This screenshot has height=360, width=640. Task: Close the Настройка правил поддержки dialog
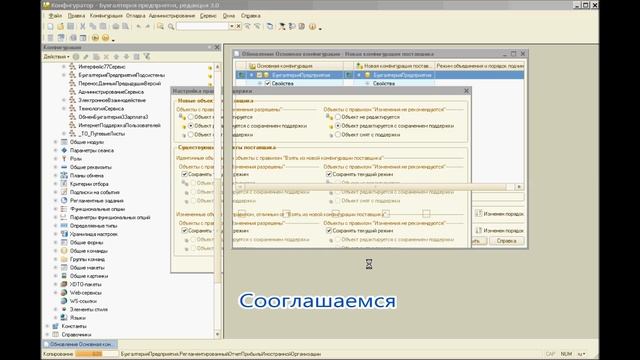(x=467, y=91)
